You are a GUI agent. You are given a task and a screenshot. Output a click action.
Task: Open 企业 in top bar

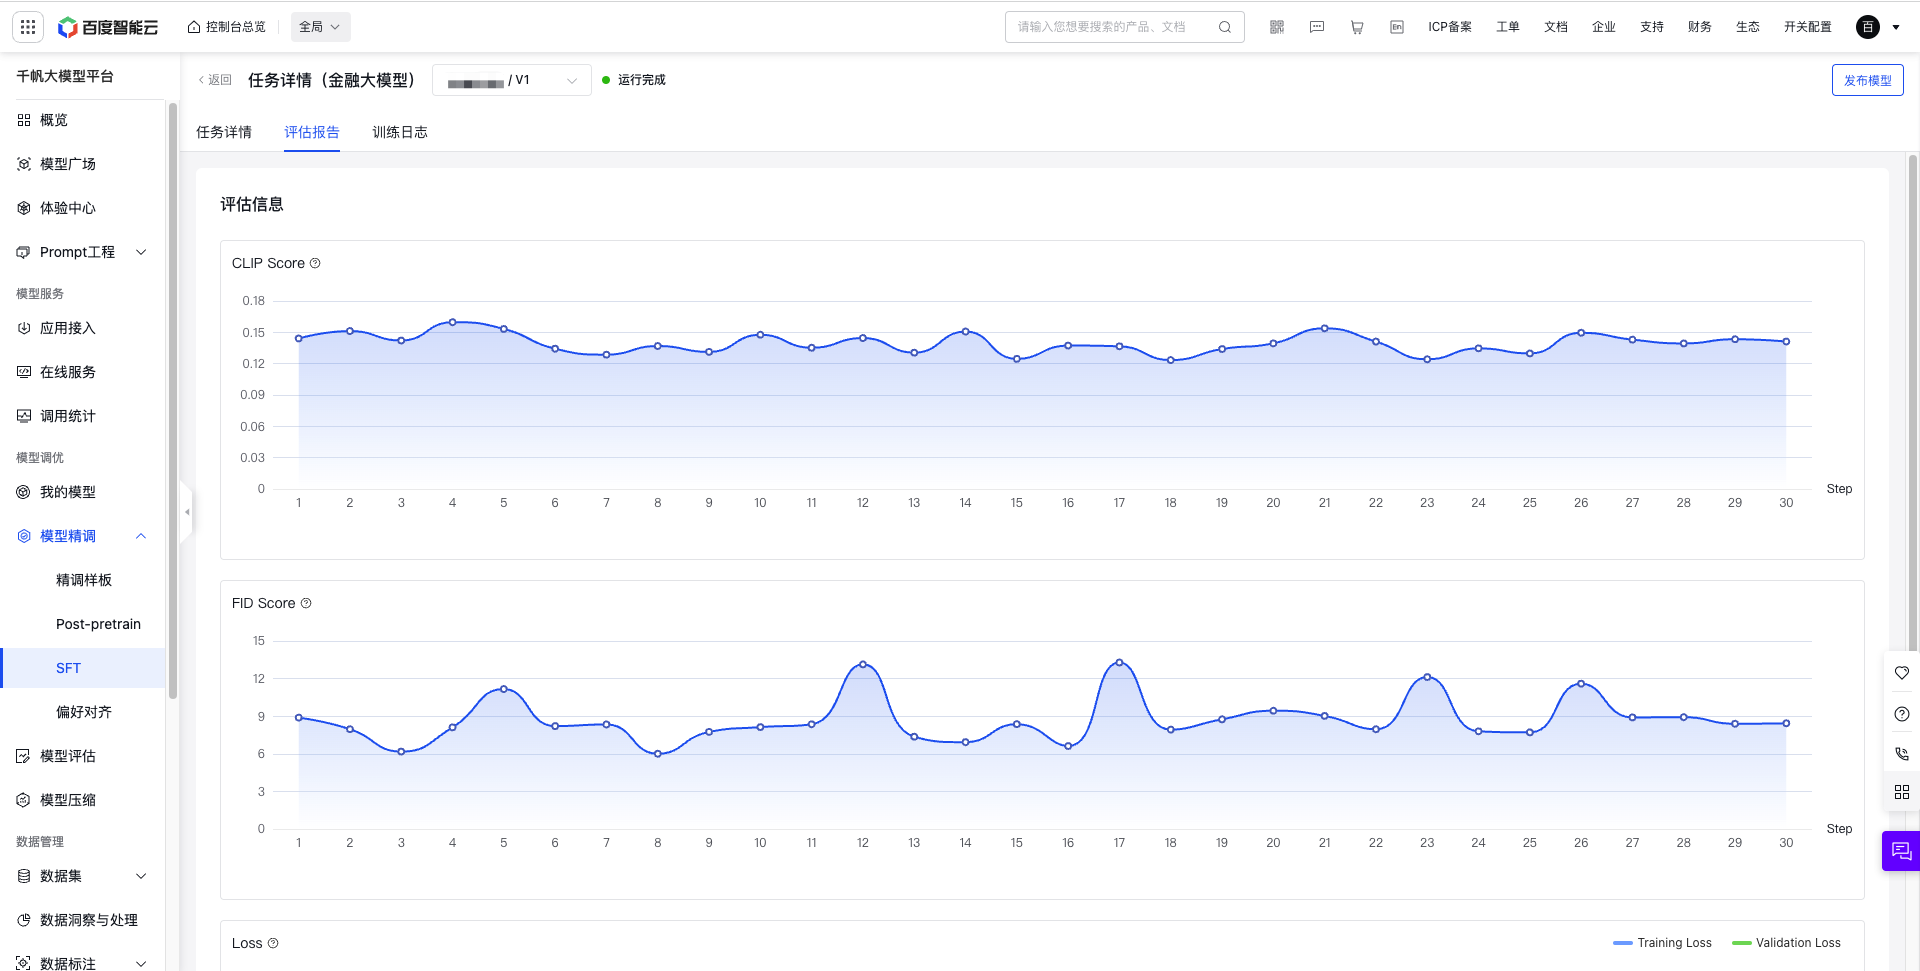(x=1604, y=27)
